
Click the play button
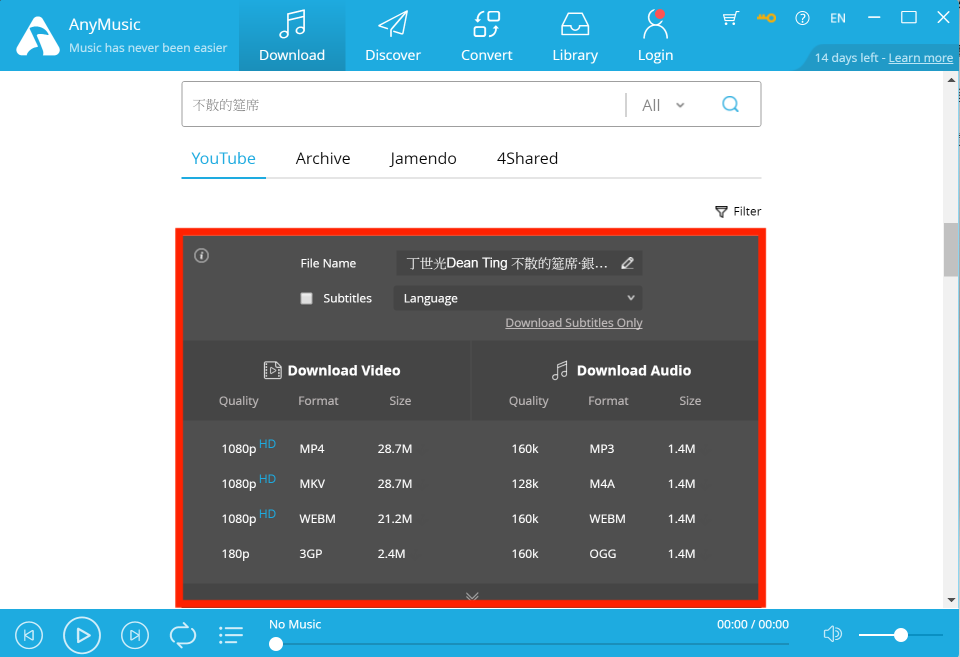[x=82, y=635]
